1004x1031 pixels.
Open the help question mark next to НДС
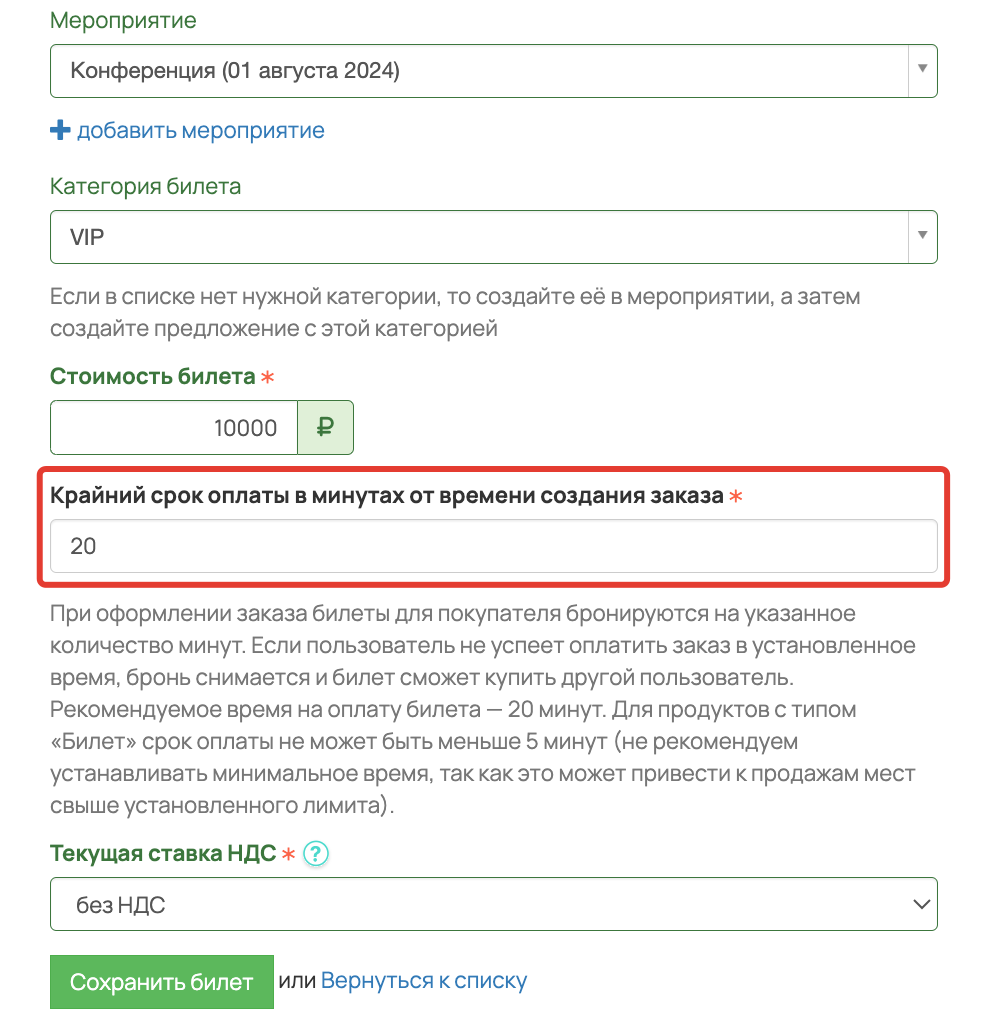click(316, 853)
